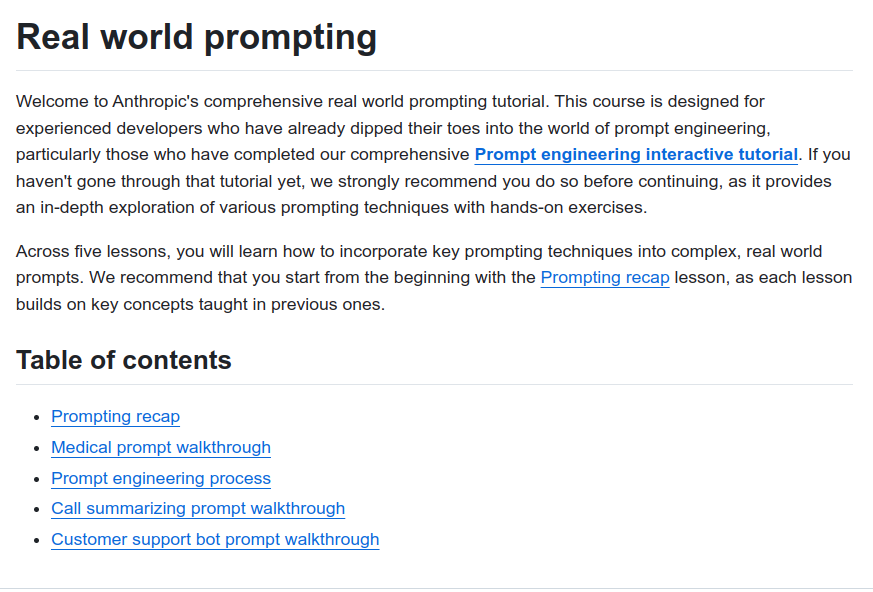
Task: Select the Call summarizing prompt walkthrough link
Action: pyautogui.click(x=198, y=509)
